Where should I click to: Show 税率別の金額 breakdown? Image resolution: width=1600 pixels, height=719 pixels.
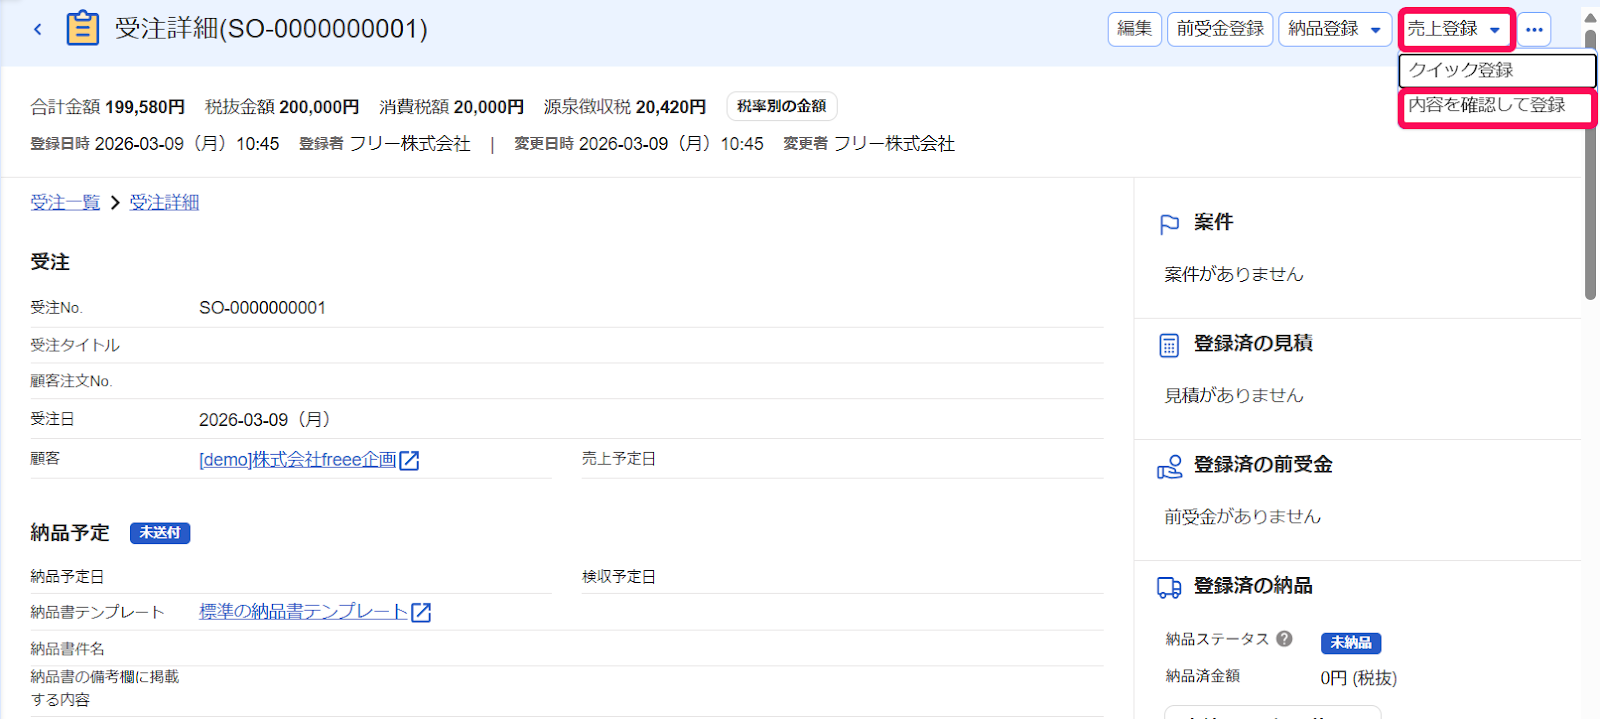tap(782, 106)
